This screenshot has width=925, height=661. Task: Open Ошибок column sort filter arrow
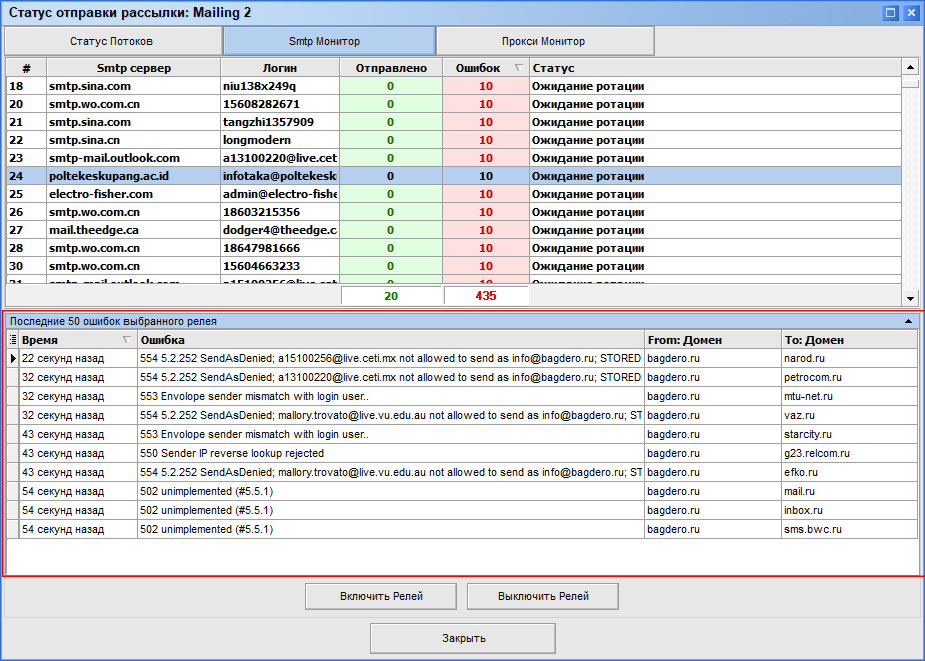[x=519, y=67]
